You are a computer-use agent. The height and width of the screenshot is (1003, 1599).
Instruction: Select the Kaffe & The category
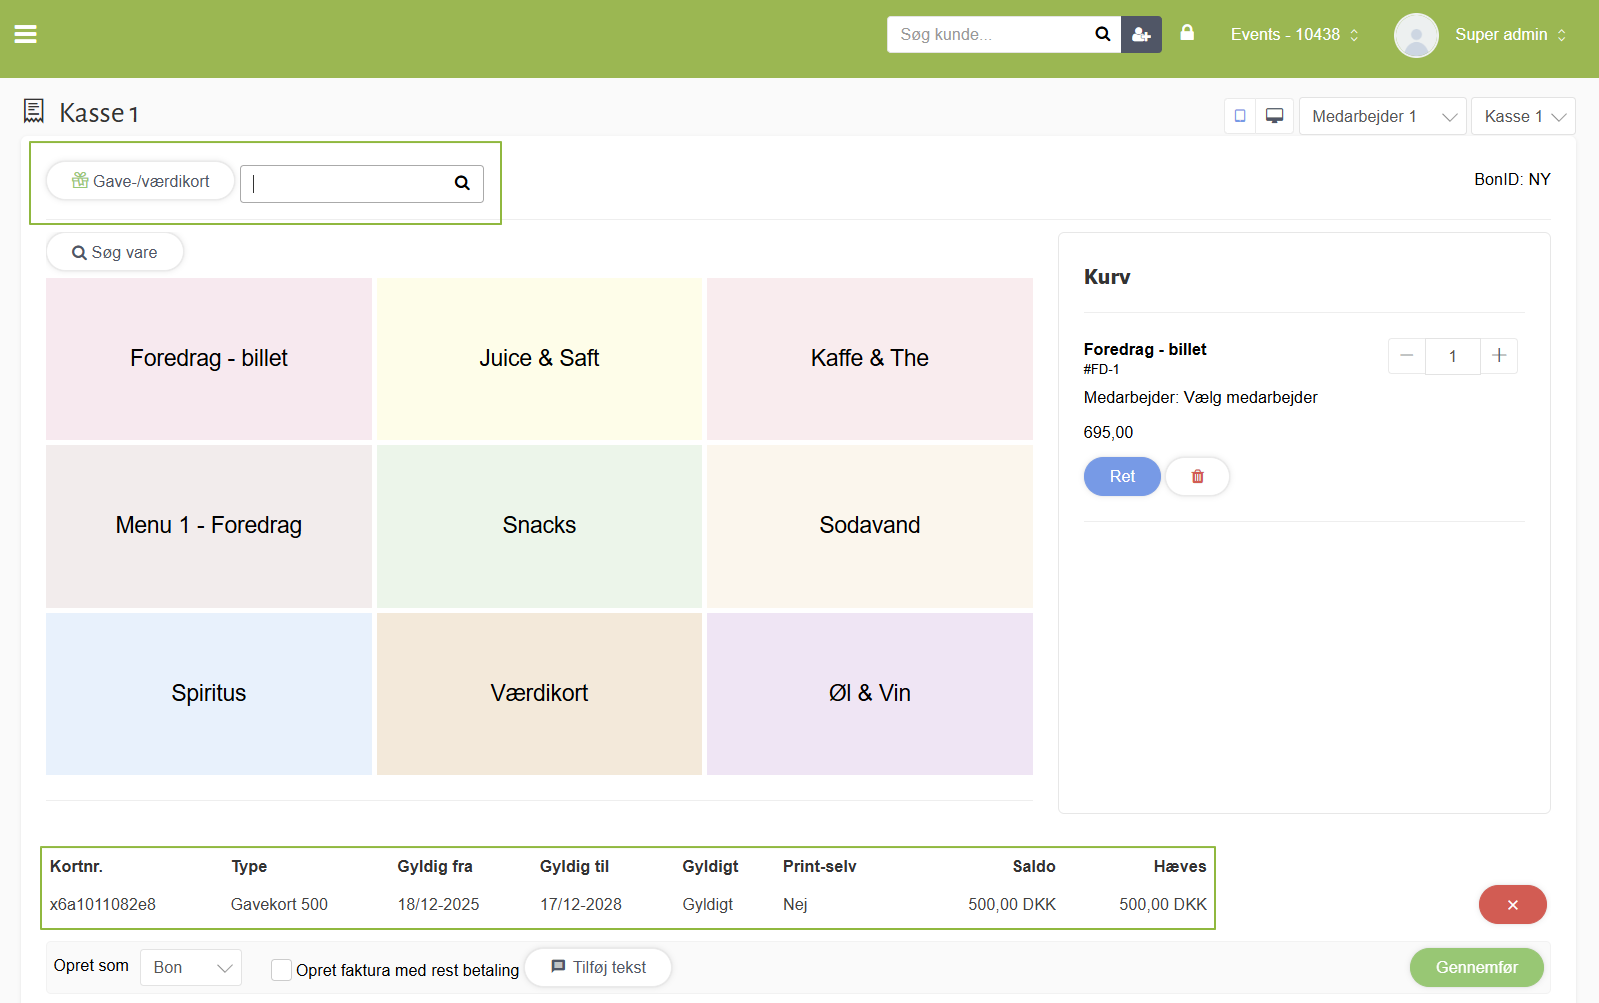click(869, 358)
